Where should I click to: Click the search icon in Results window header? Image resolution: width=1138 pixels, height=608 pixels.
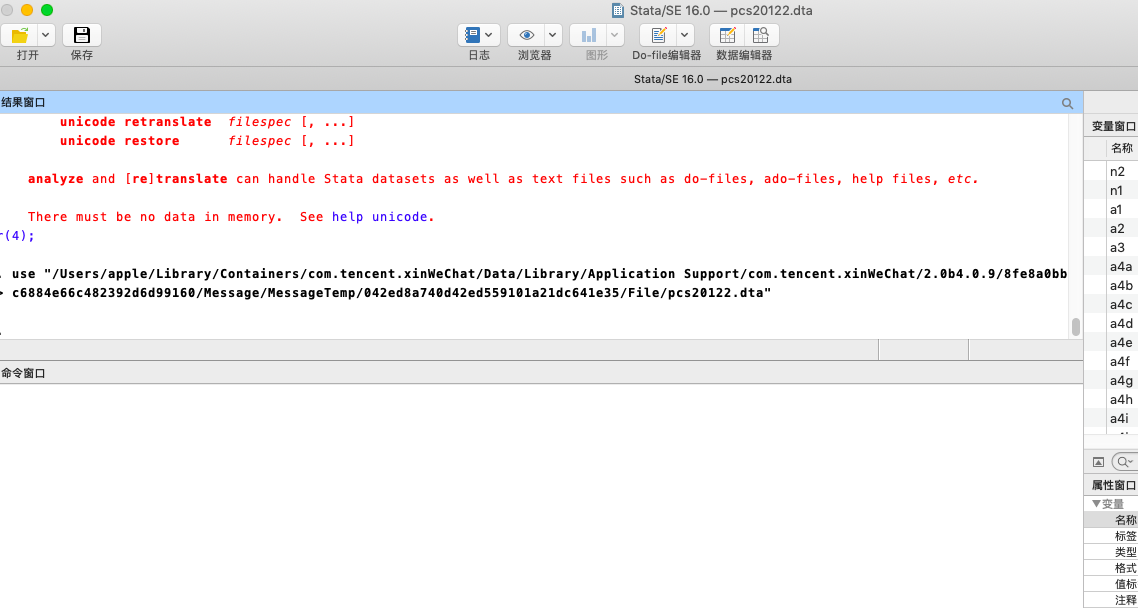(1068, 104)
